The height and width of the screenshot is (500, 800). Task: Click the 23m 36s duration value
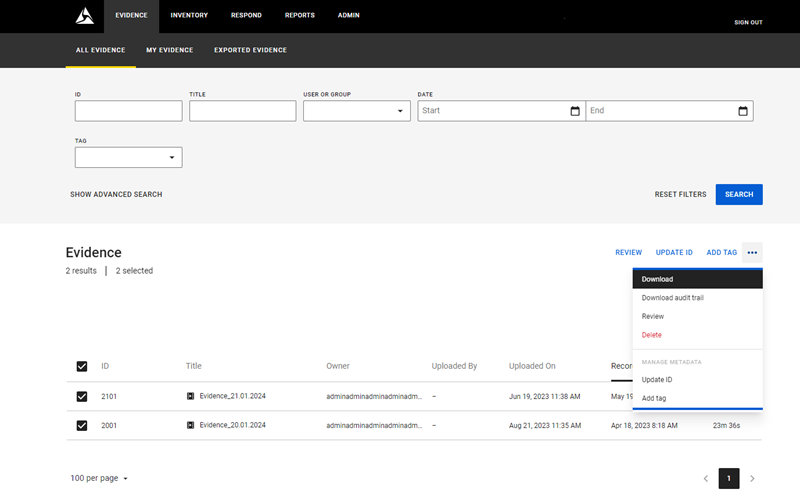(727, 426)
